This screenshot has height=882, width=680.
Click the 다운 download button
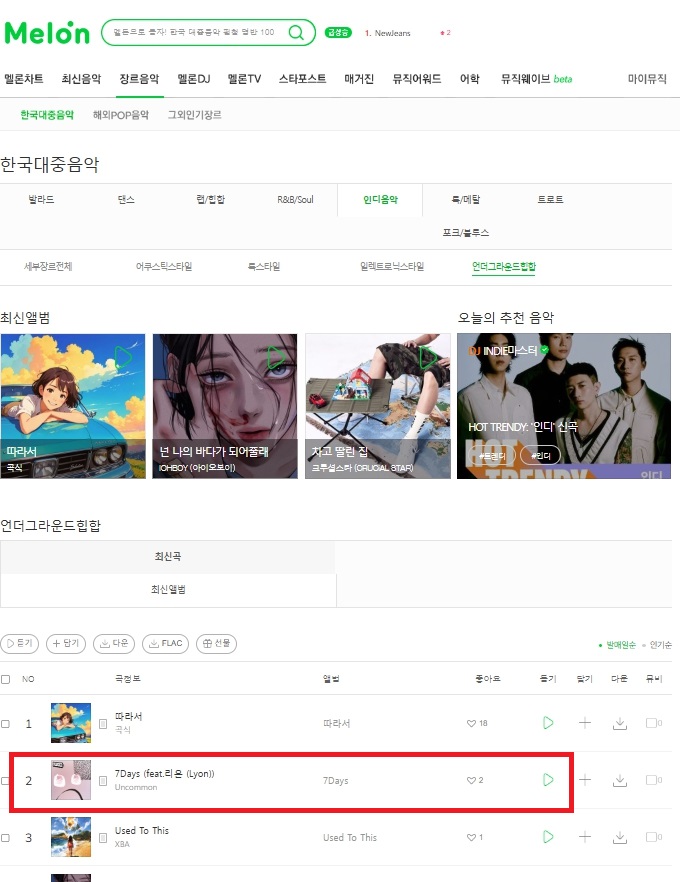click(114, 643)
